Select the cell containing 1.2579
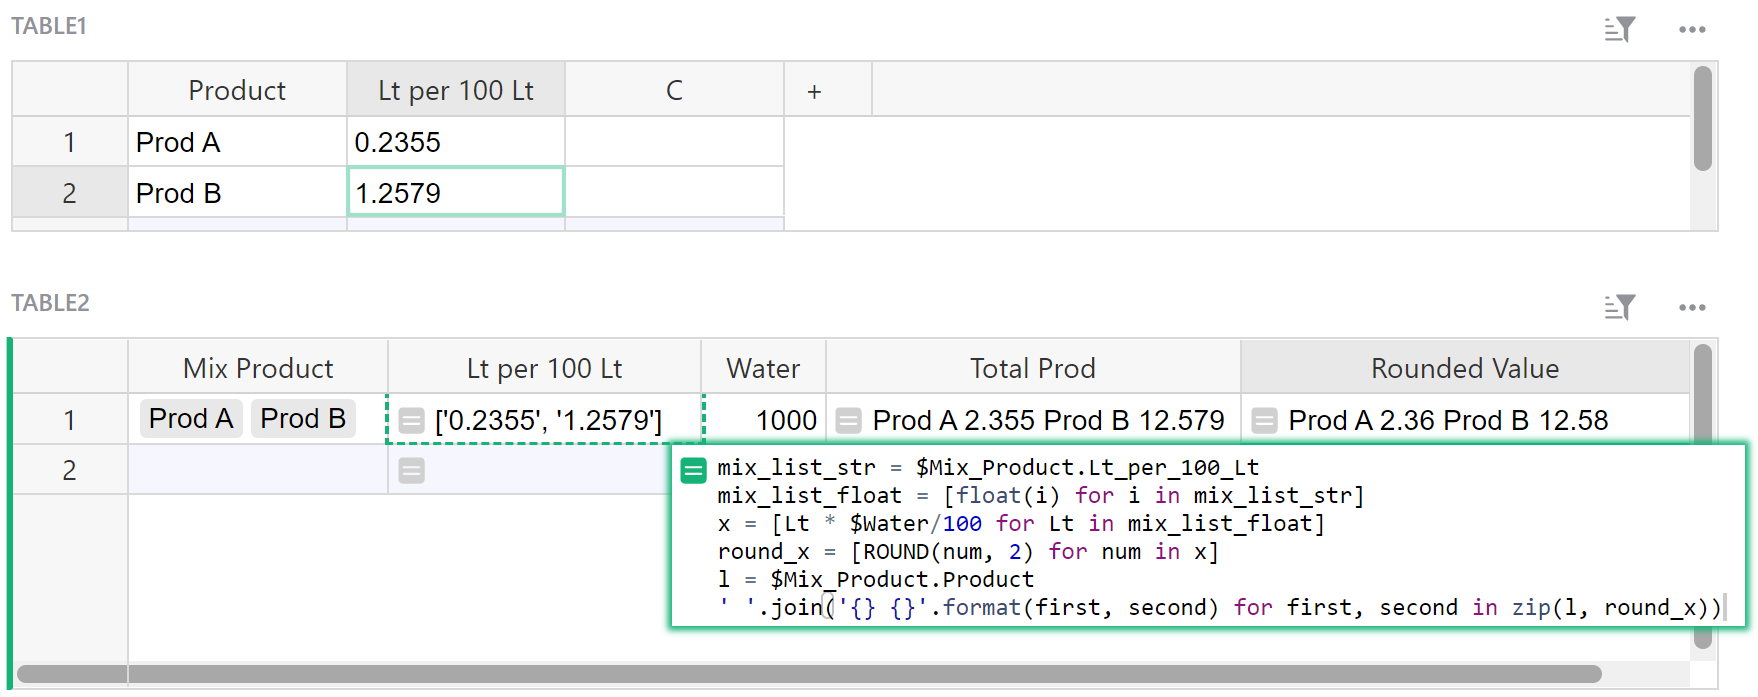The image size is (1758, 697). pyautogui.click(x=455, y=193)
